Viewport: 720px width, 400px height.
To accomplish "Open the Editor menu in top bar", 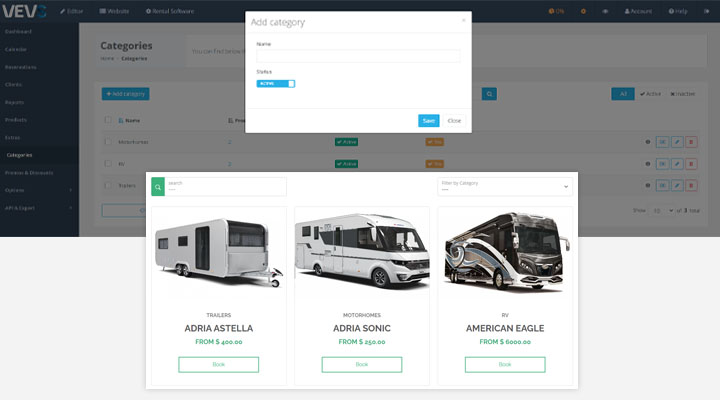I will click(71, 11).
